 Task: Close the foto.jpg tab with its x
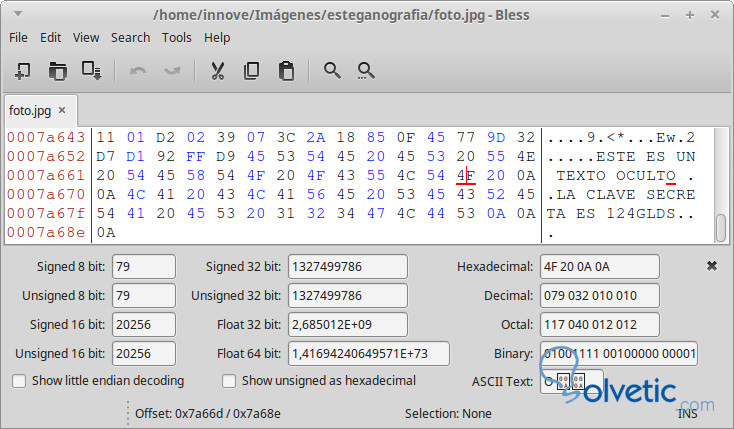point(62,111)
